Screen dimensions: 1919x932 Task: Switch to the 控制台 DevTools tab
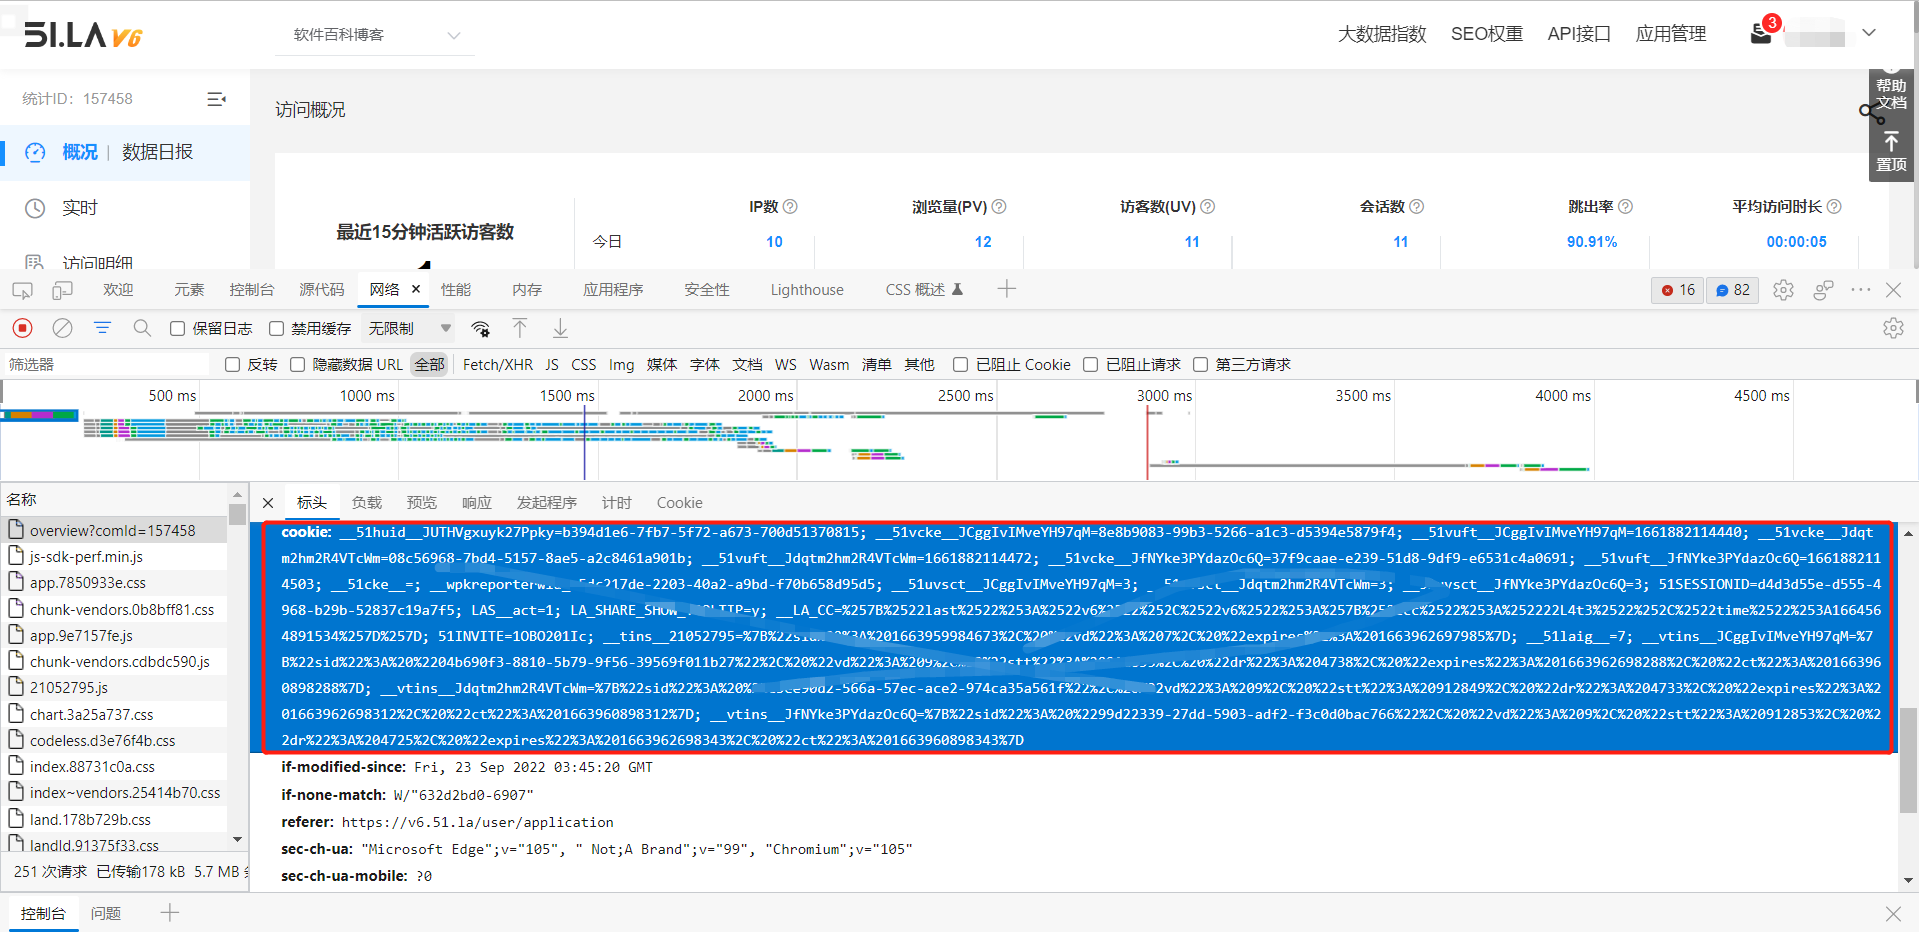251,290
